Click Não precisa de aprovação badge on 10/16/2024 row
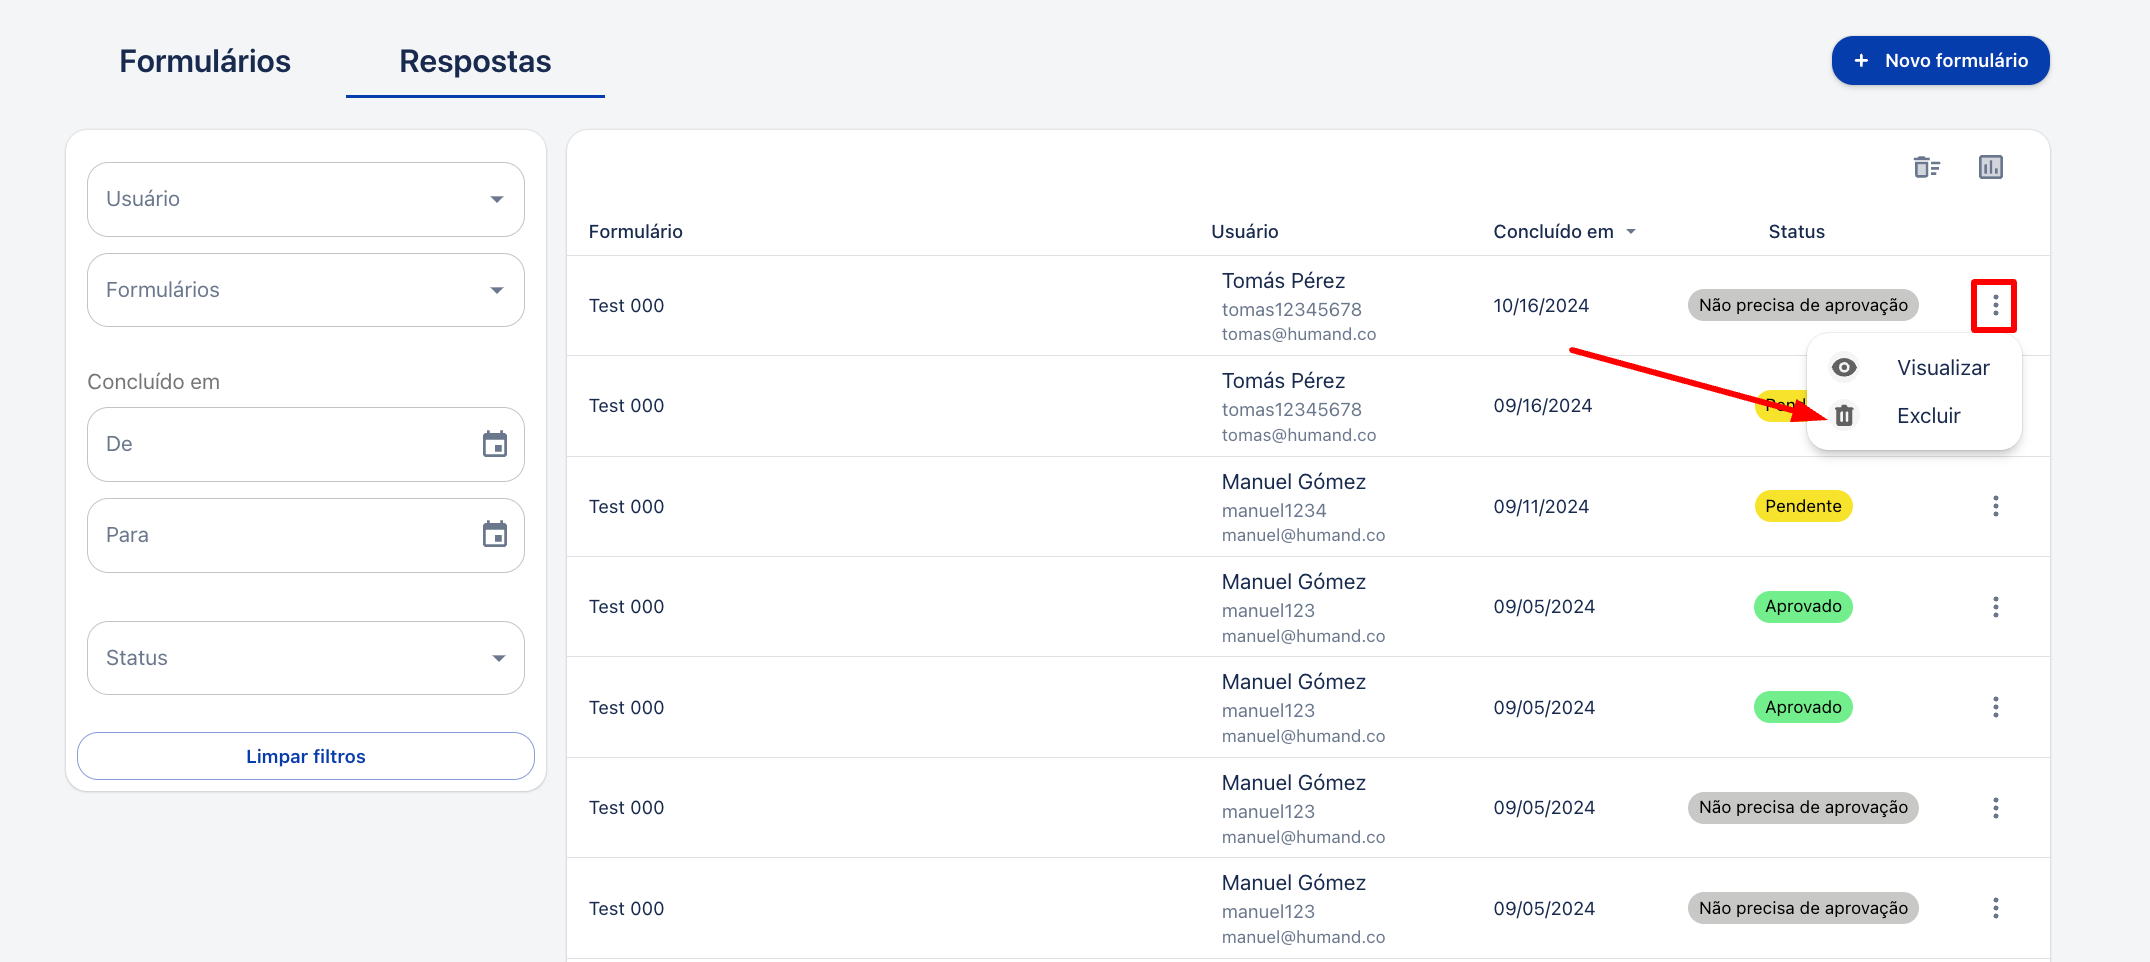The image size is (2150, 962). pyautogui.click(x=1803, y=305)
